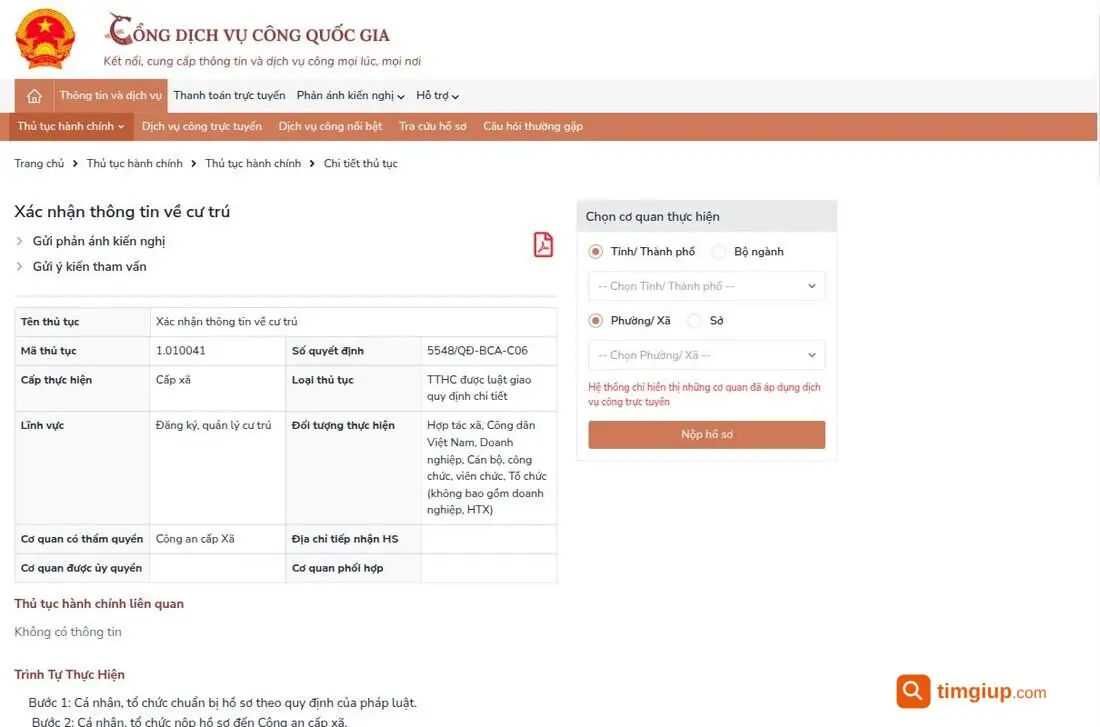Click the national emblem logo
The width and height of the screenshot is (1100, 727).
pos(45,39)
